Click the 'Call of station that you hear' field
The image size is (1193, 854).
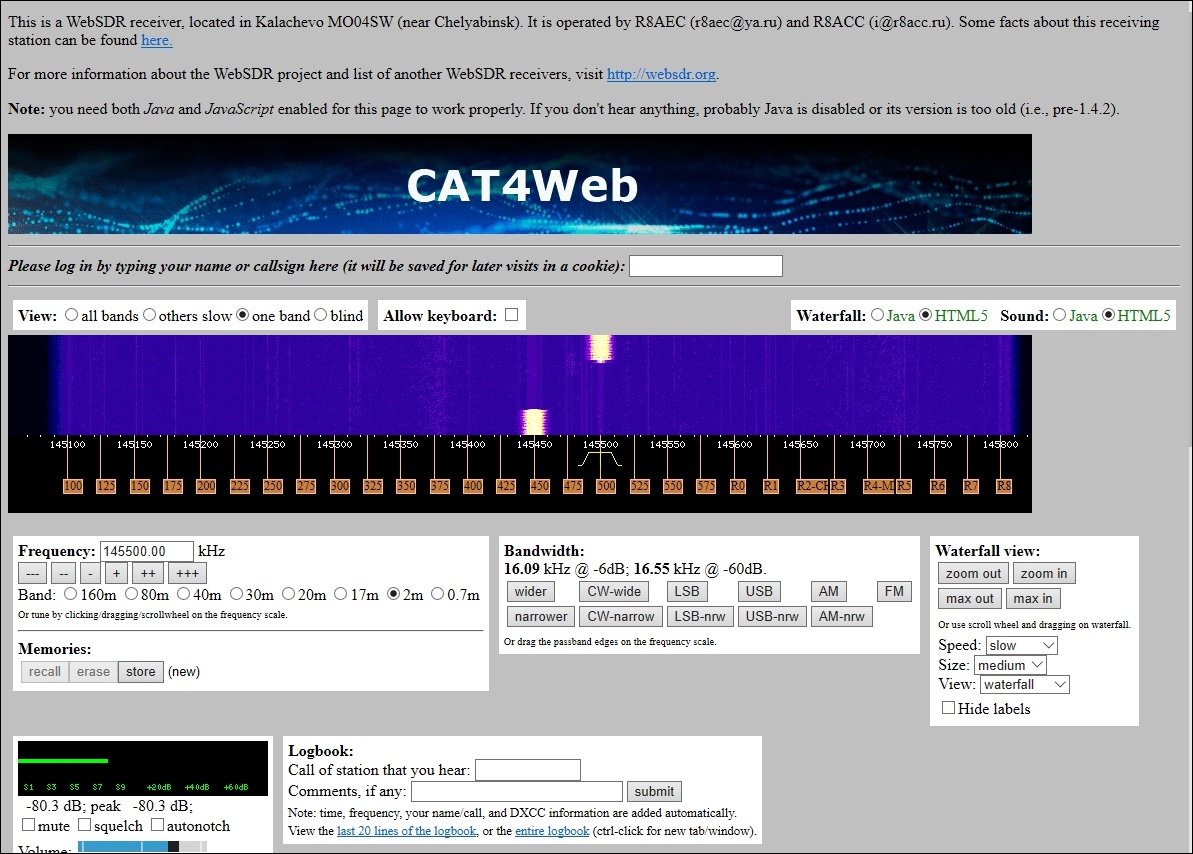point(527,770)
